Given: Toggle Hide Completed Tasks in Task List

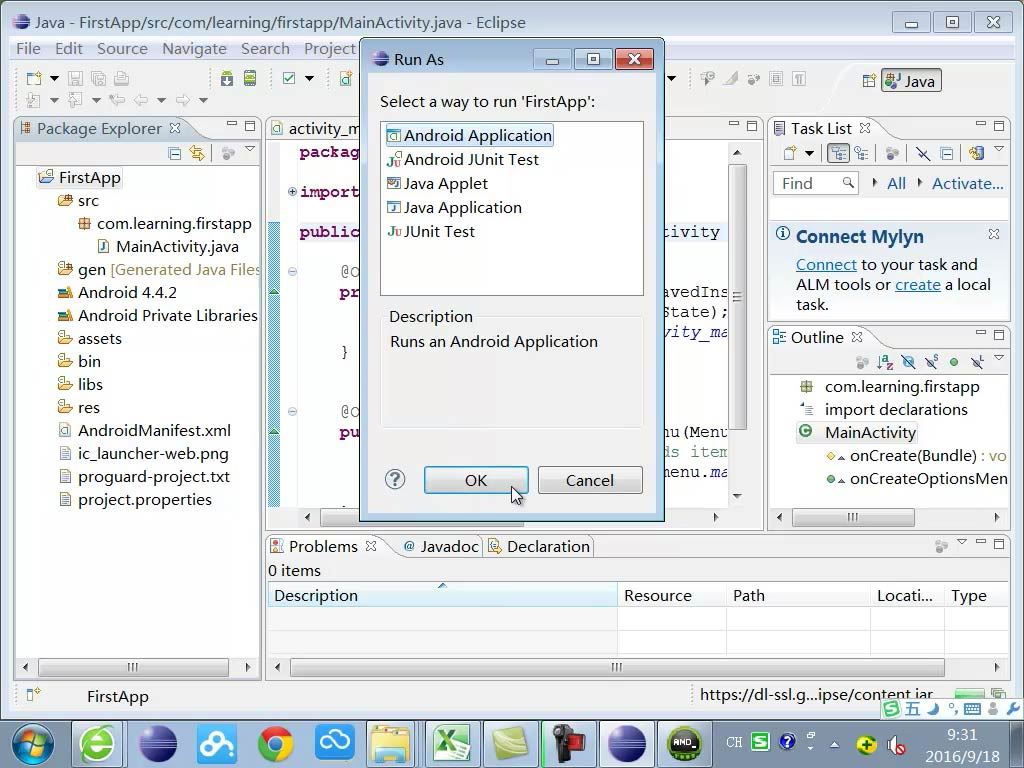Looking at the screenshot, I should [922, 153].
